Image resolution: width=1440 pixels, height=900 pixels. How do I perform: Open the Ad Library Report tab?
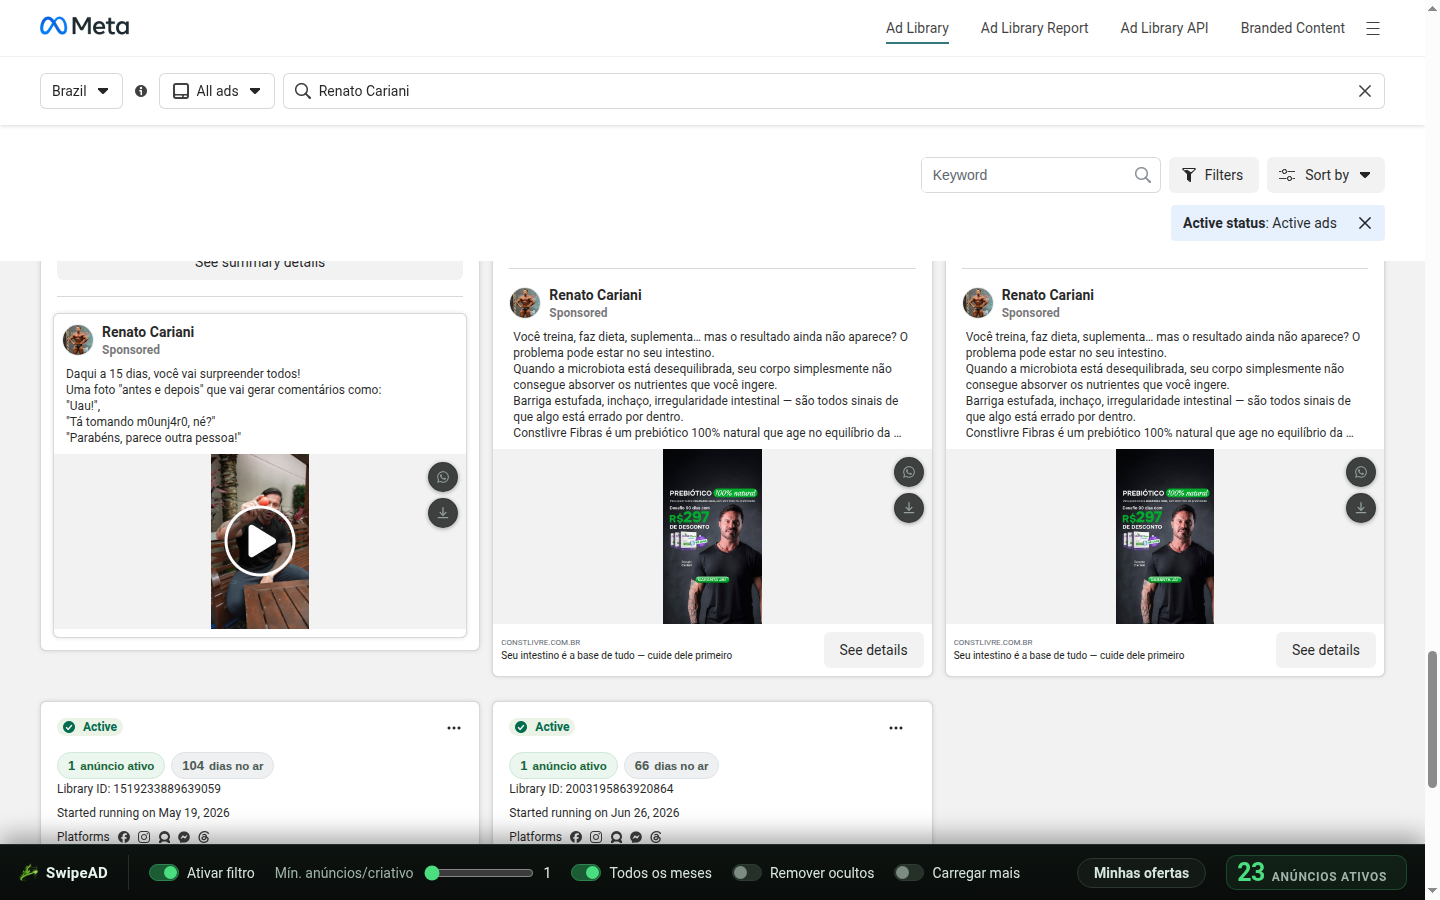point(1035,28)
